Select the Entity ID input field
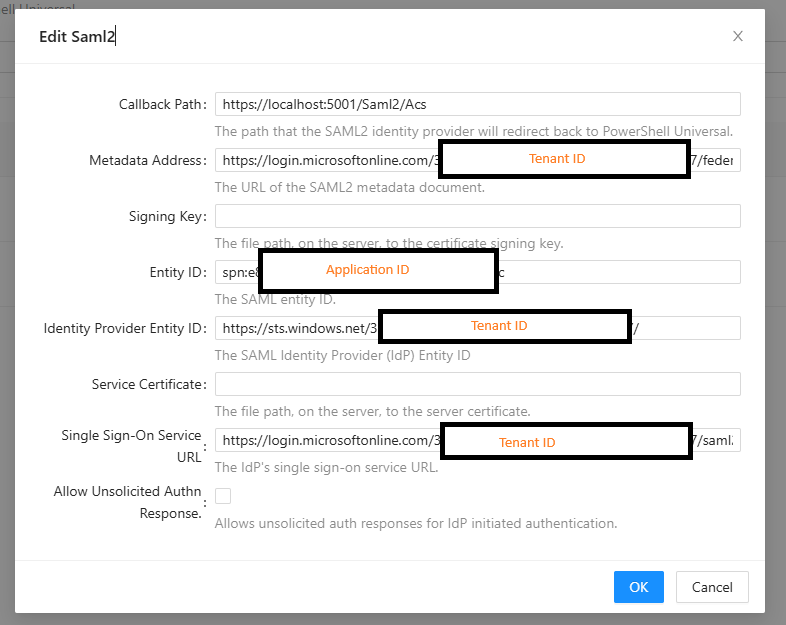Image resolution: width=786 pixels, height=625 pixels. (620, 272)
